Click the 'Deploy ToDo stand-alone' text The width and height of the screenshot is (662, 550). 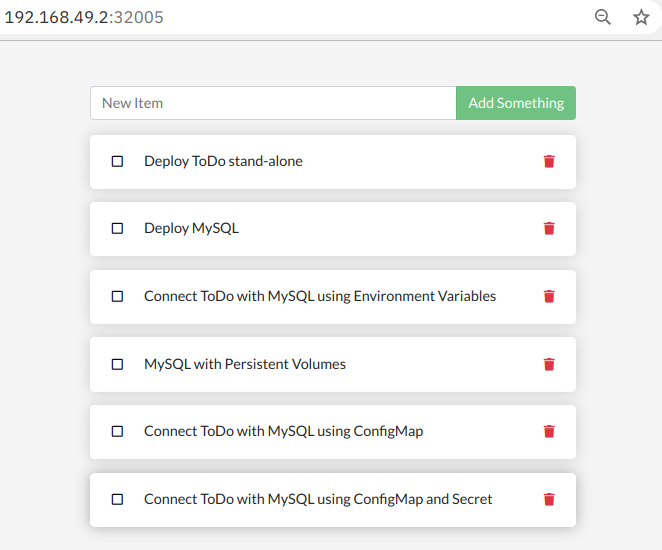coord(223,161)
